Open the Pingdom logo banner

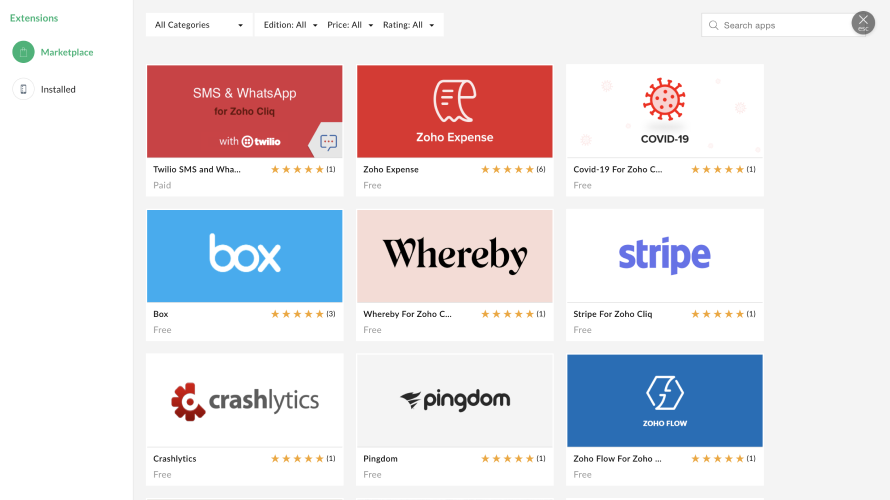tap(455, 401)
